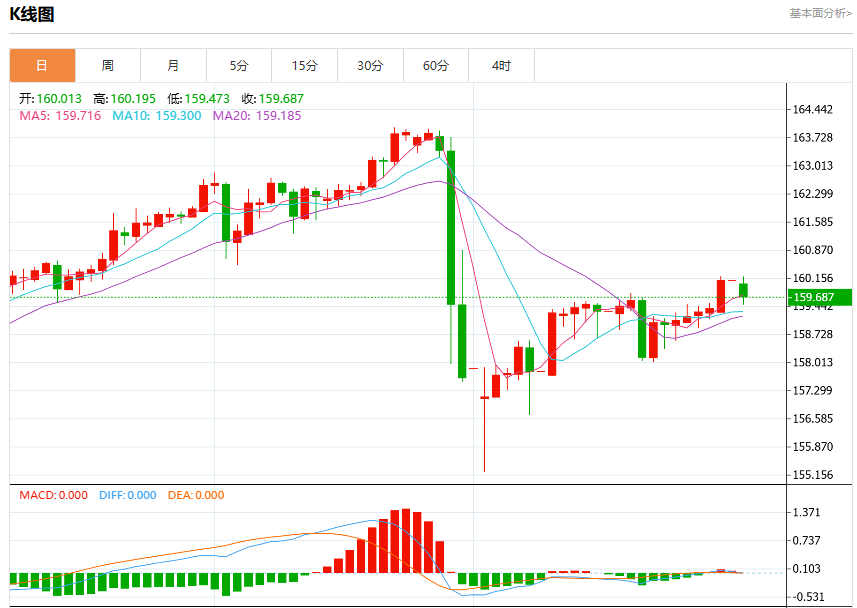Select the 日 daily chart tab

pyautogui.click(x=43, y=66)
